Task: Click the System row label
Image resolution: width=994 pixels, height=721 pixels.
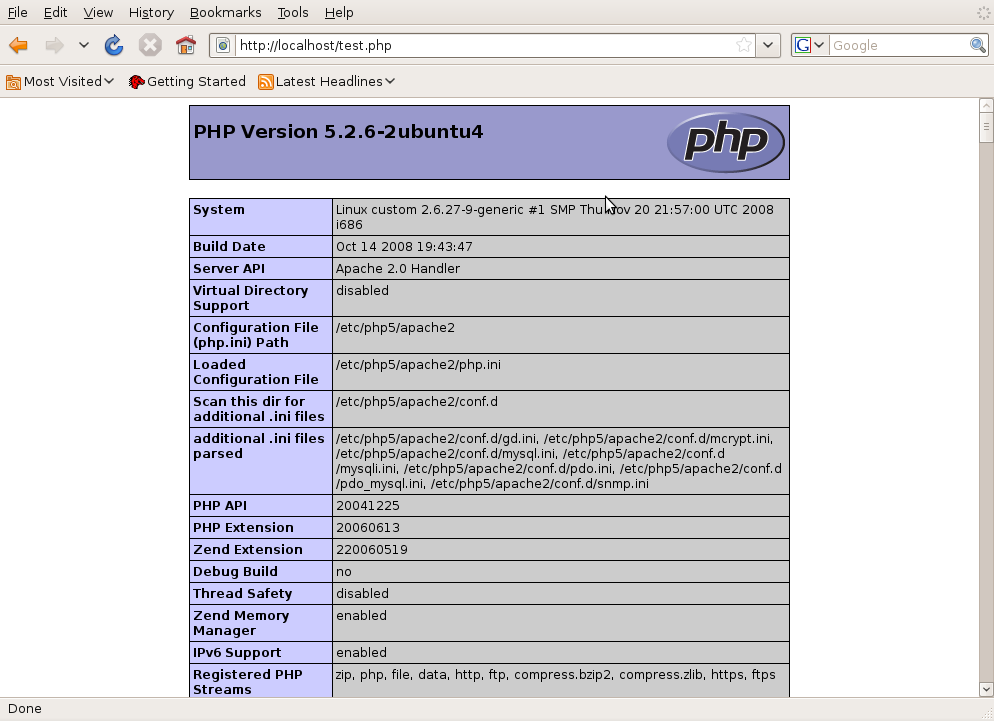Action: click(x=219, y=210)
